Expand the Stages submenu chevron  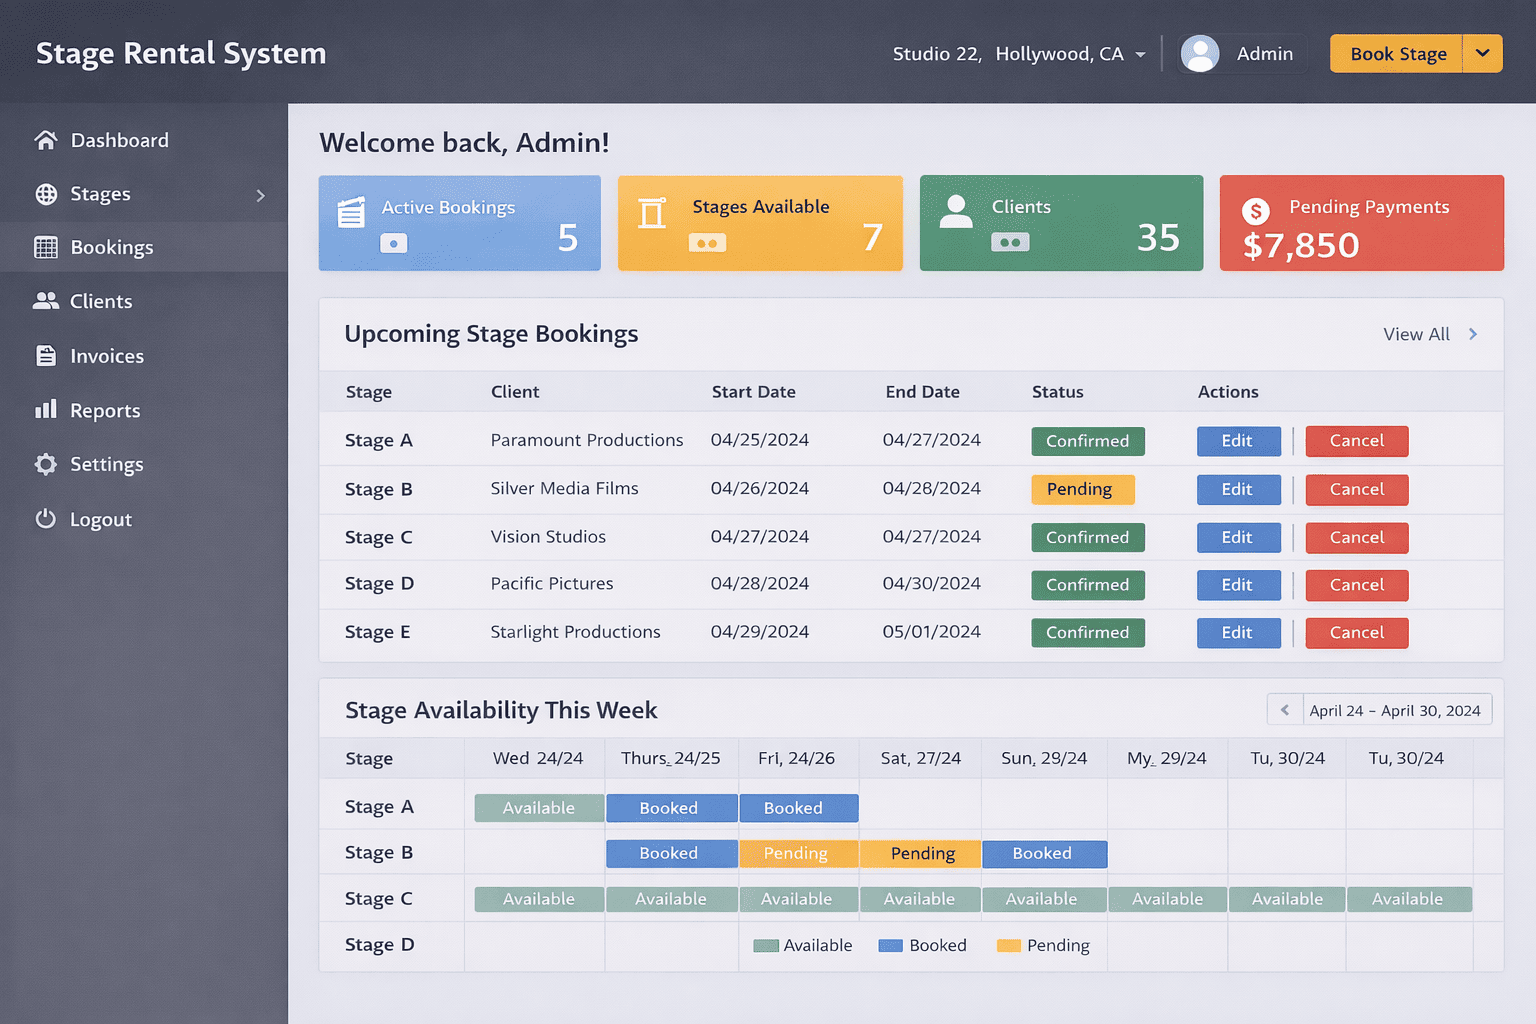click(x=261, y=195)
